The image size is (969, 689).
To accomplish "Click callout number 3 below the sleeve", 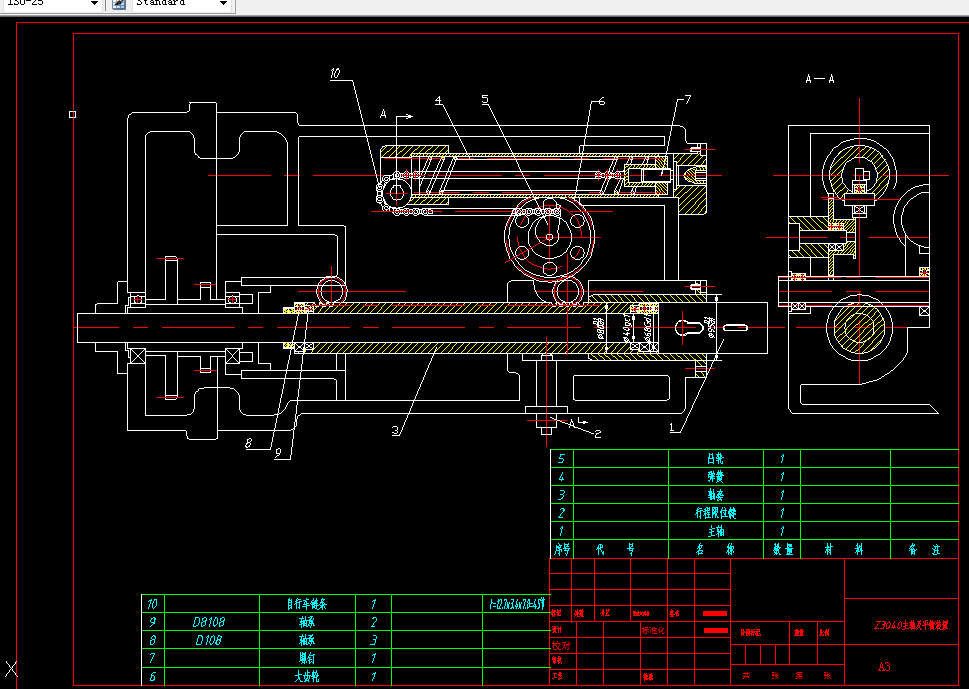I will coord(396,430).
